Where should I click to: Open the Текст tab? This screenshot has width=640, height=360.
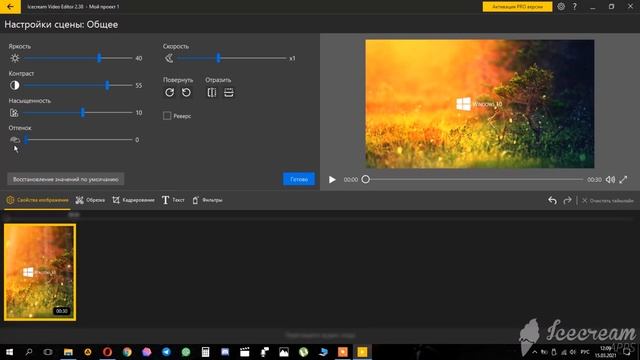click(x=173, y=200)
